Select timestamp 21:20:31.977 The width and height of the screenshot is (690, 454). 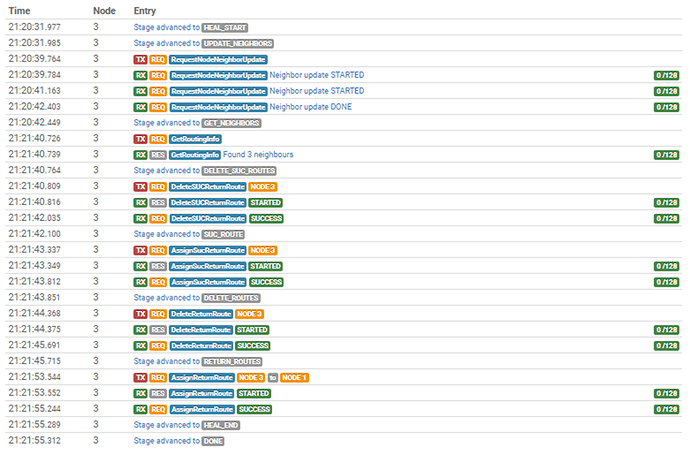[x=34, y=27]
